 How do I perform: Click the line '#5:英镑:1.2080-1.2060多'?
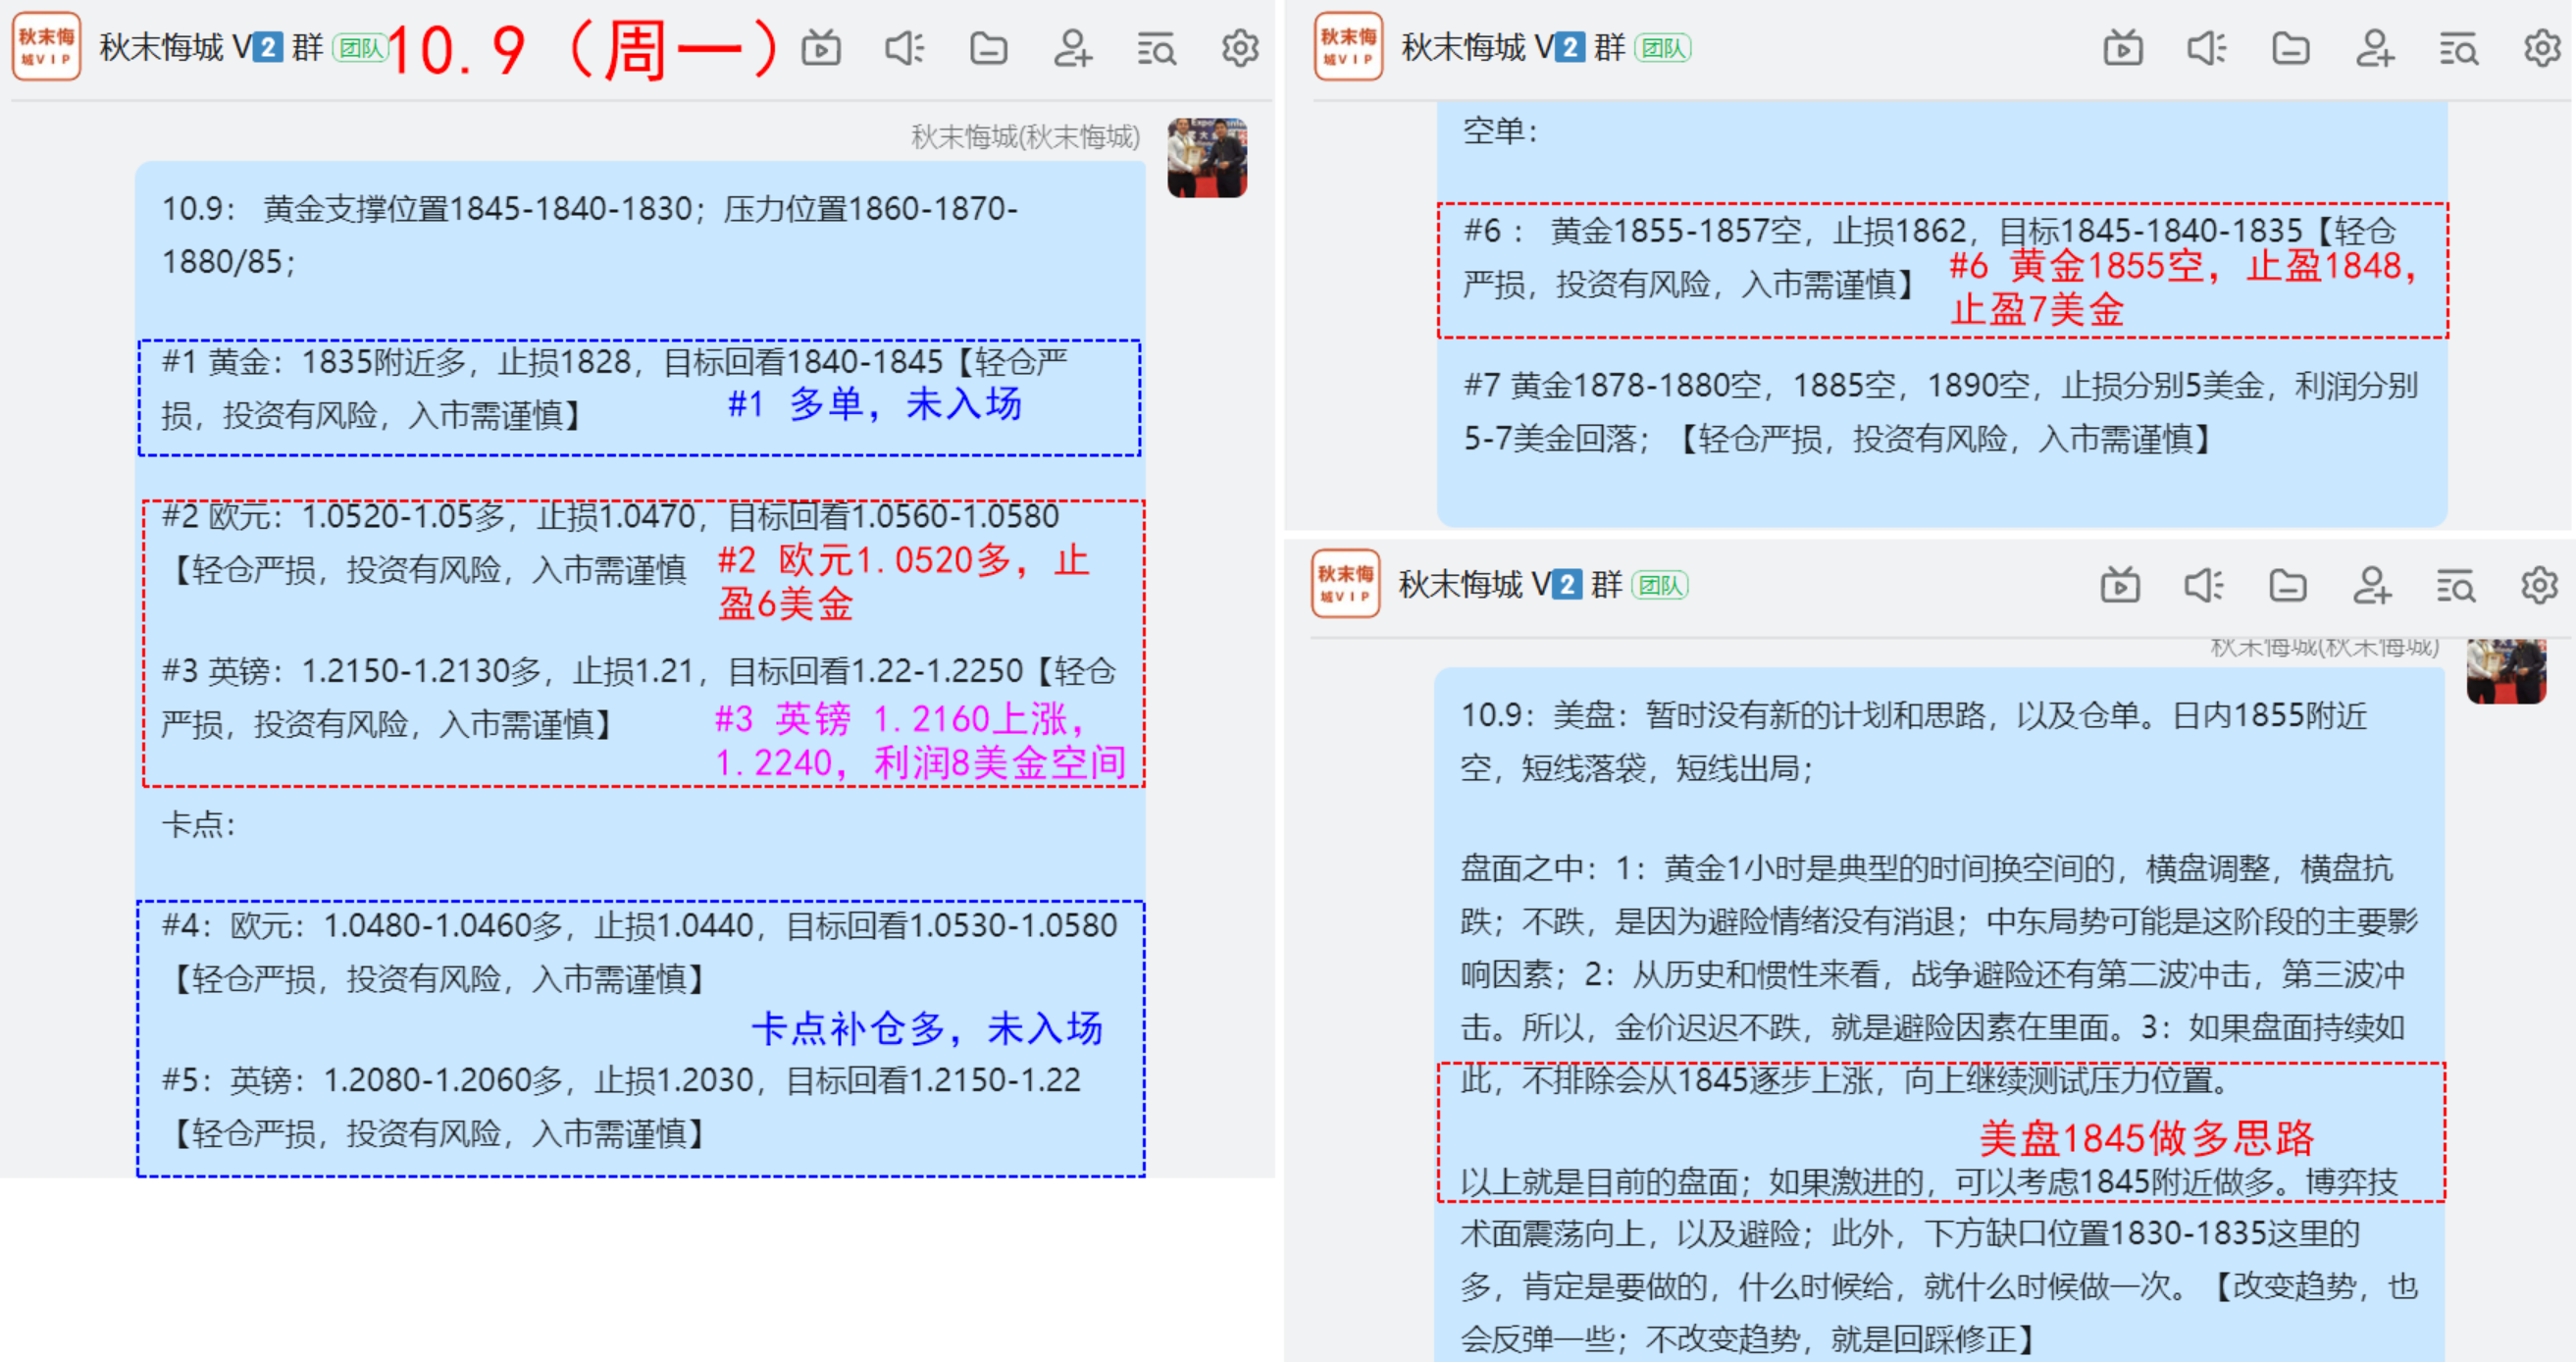(621, 1081)
